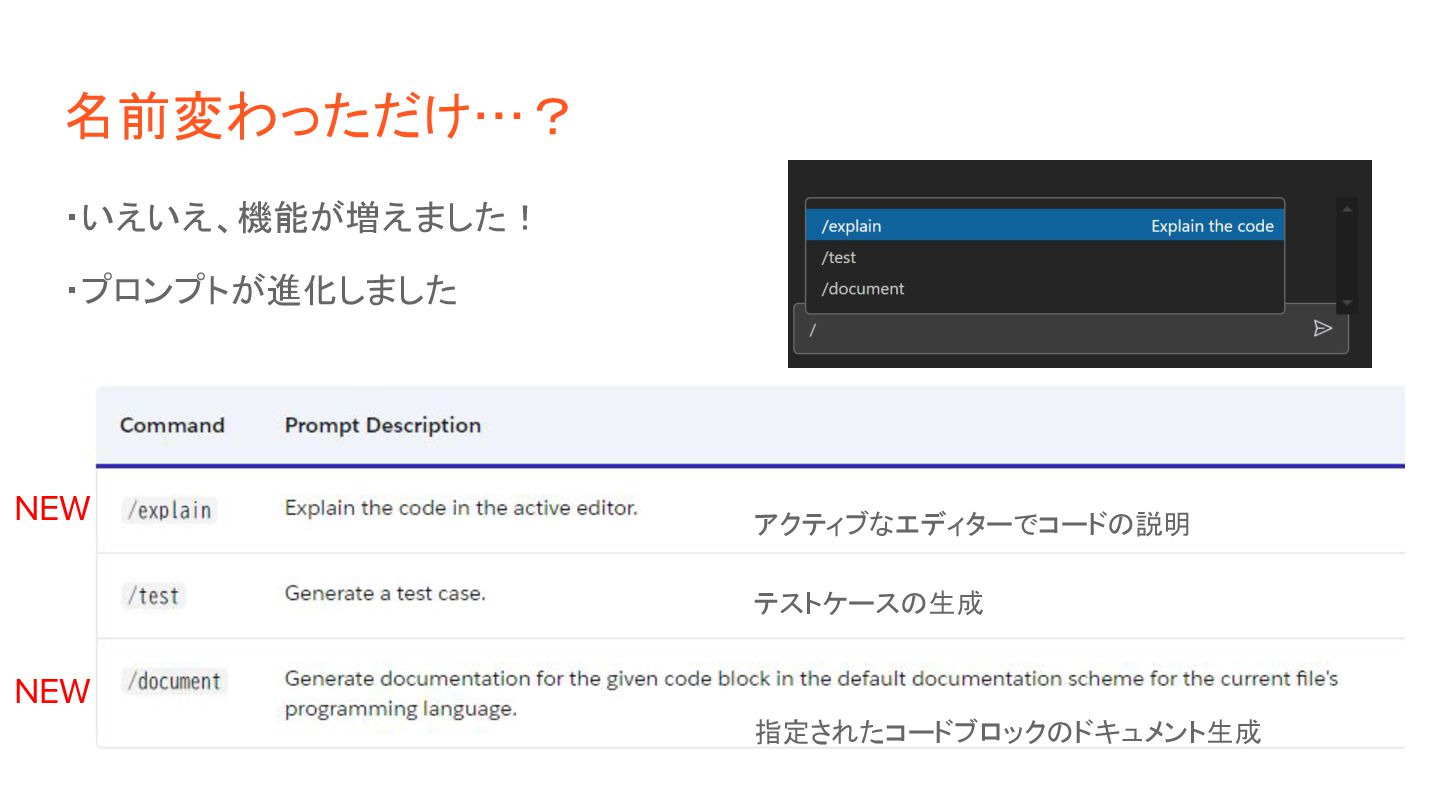1440x810 pixels.
Task: Click the /document command cell in table
Action: click(x=174, y=682)
